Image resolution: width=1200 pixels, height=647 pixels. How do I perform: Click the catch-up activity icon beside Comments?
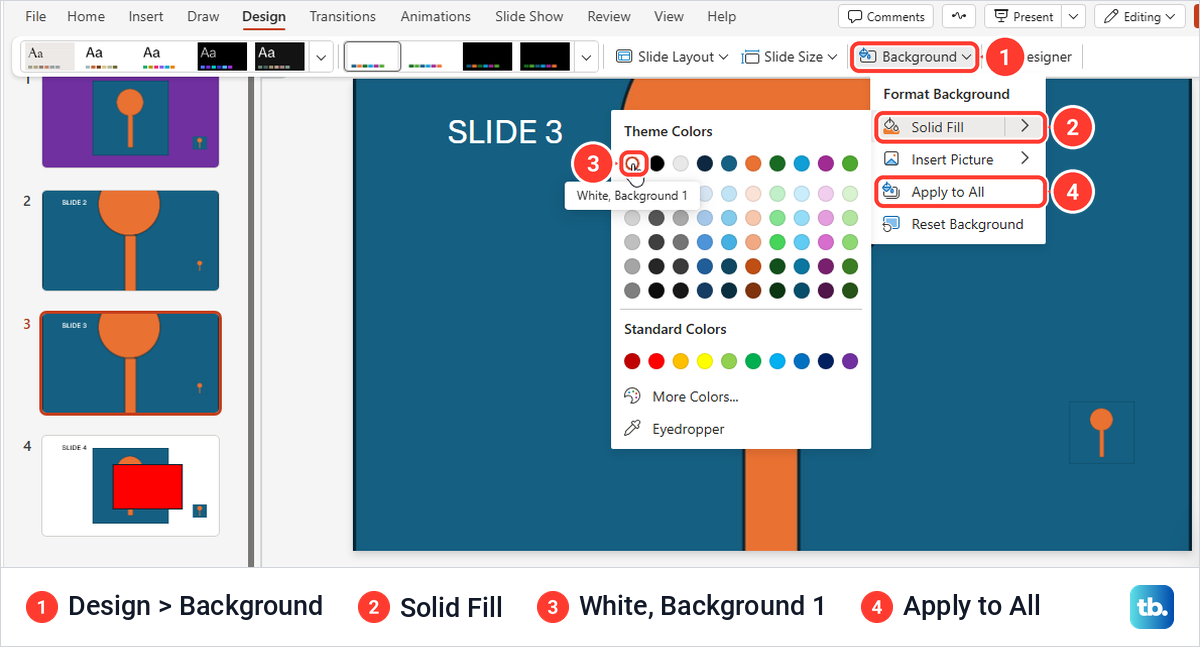click(959, 16)
